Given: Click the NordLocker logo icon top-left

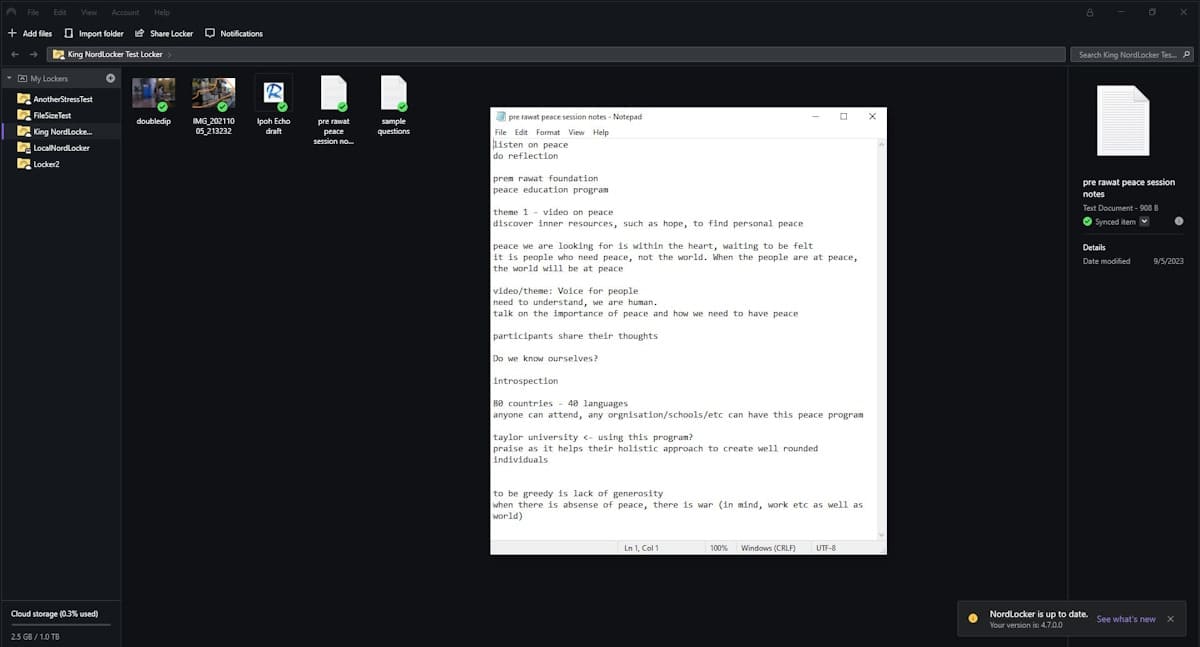Looking at the screenshot, I should (11, 12).
